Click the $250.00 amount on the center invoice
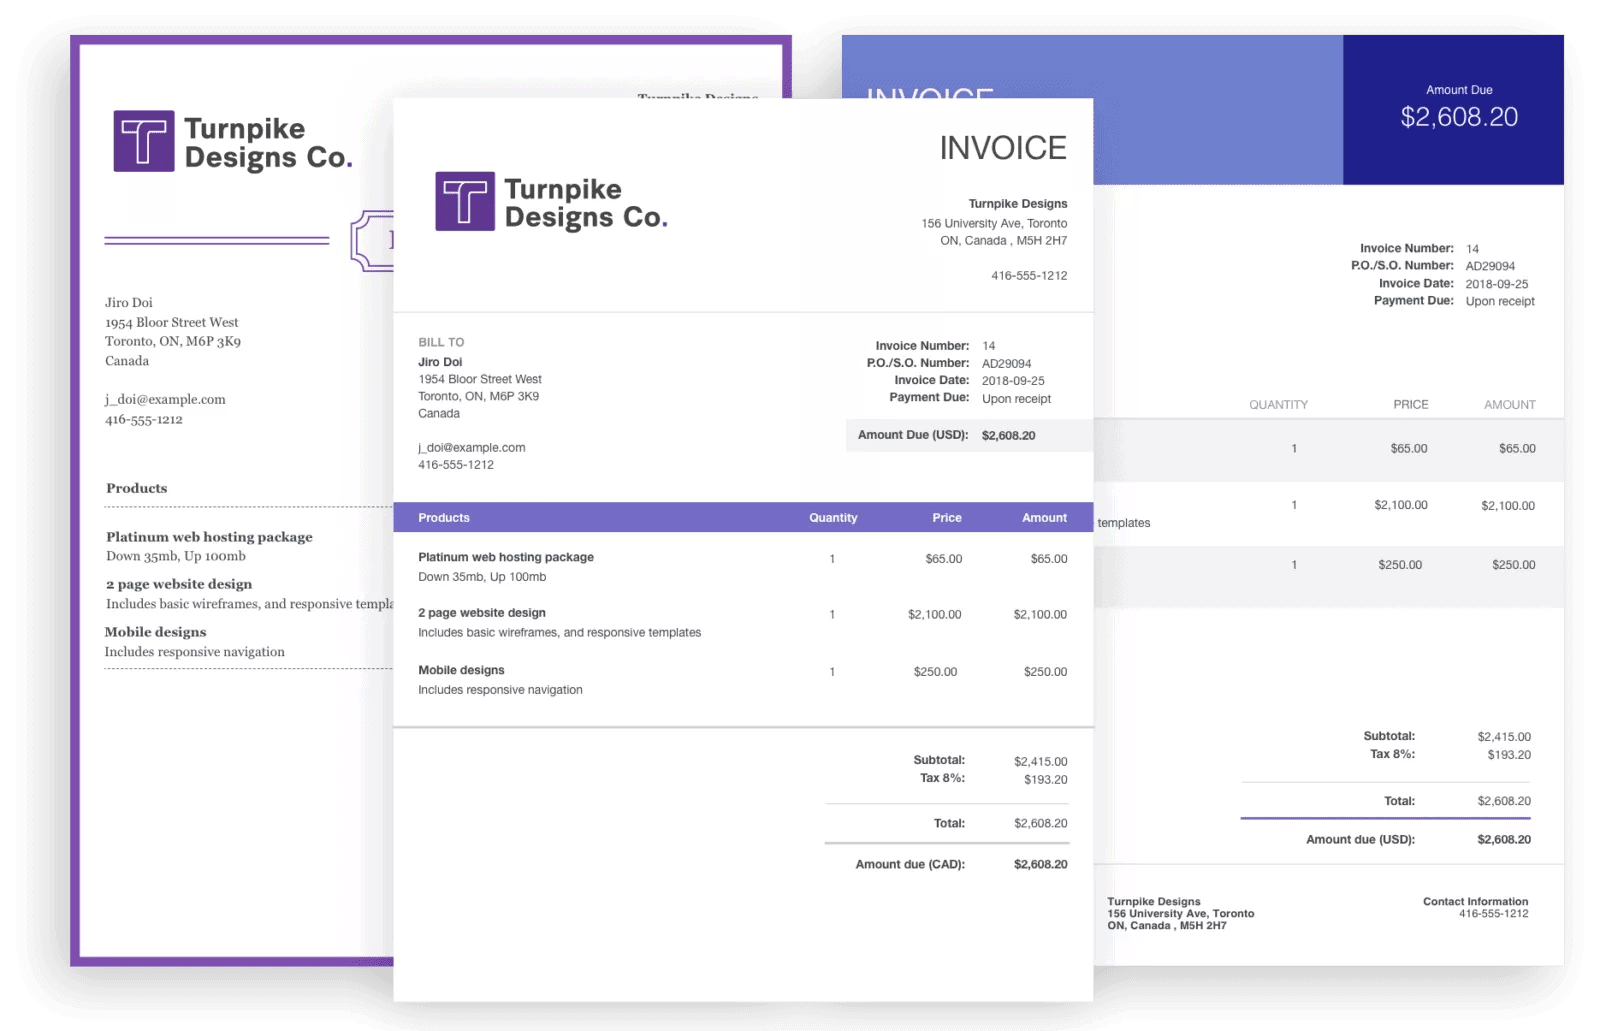Screen dimensions: 1600x1031 [1045, 672]
